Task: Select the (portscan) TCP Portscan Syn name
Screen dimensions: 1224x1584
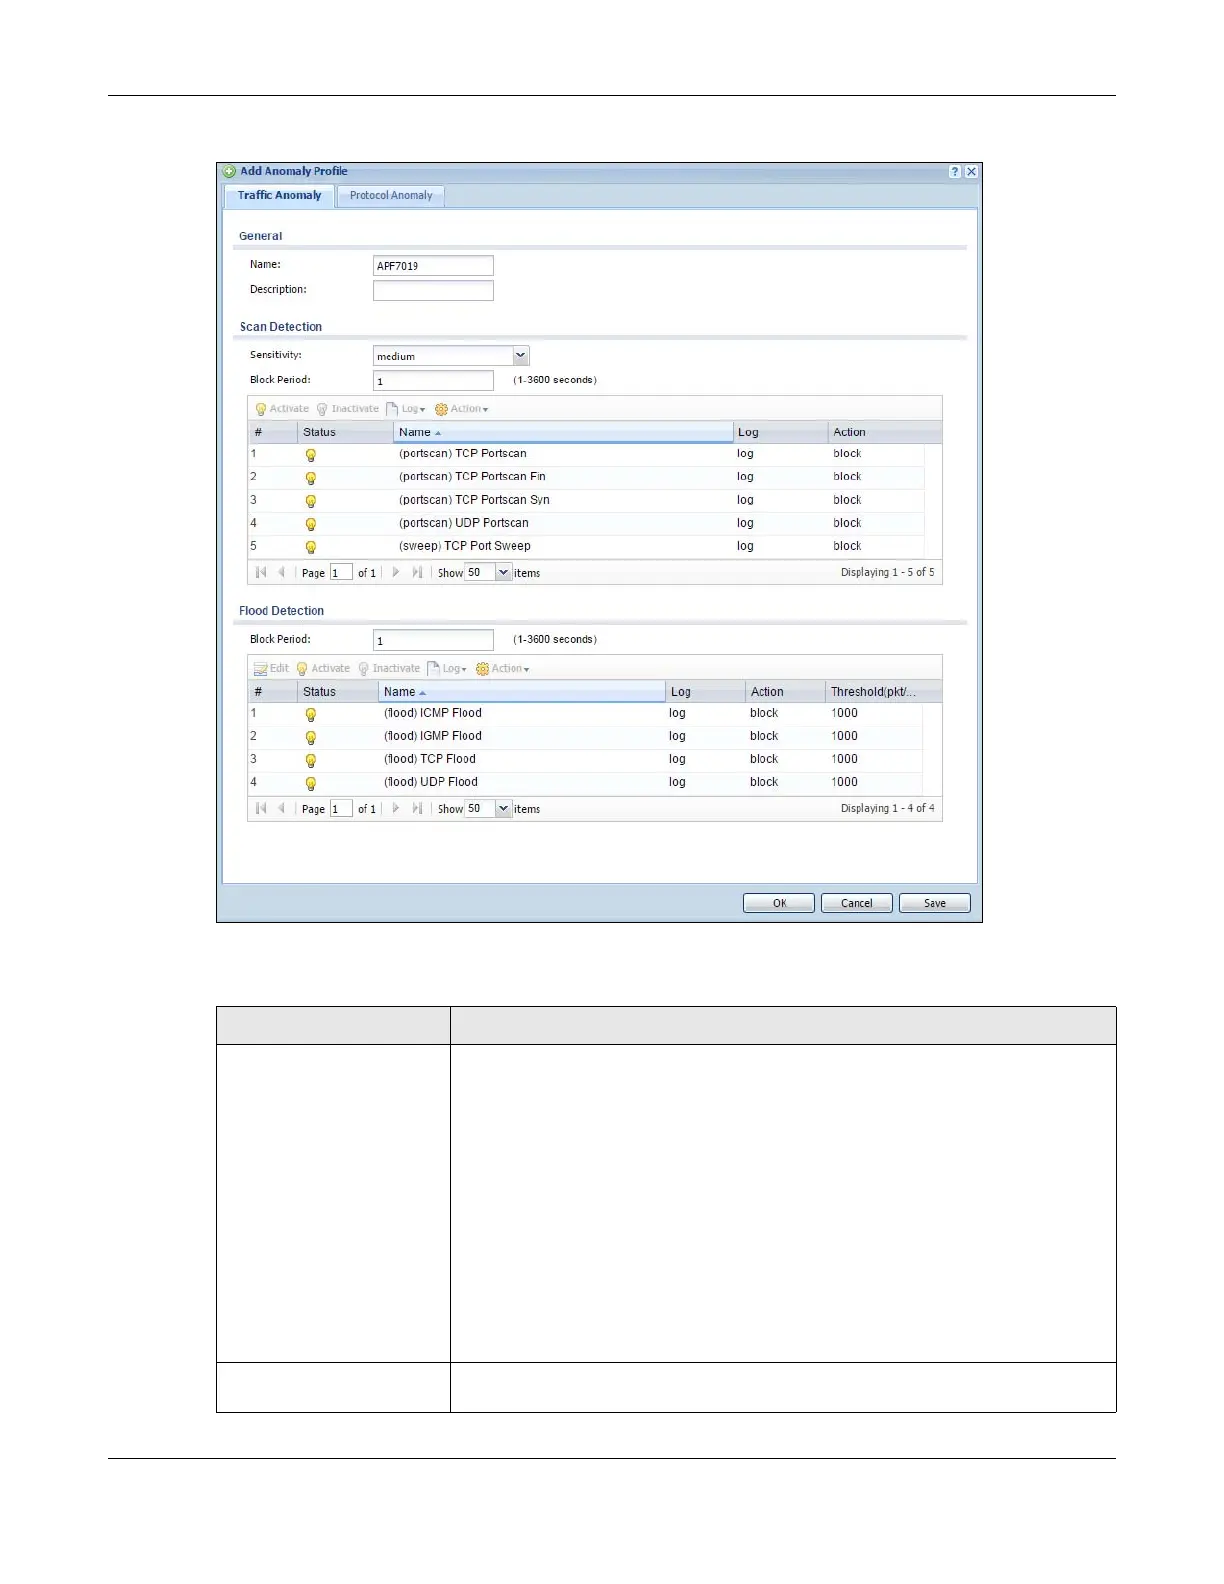Action: [474, 500]
